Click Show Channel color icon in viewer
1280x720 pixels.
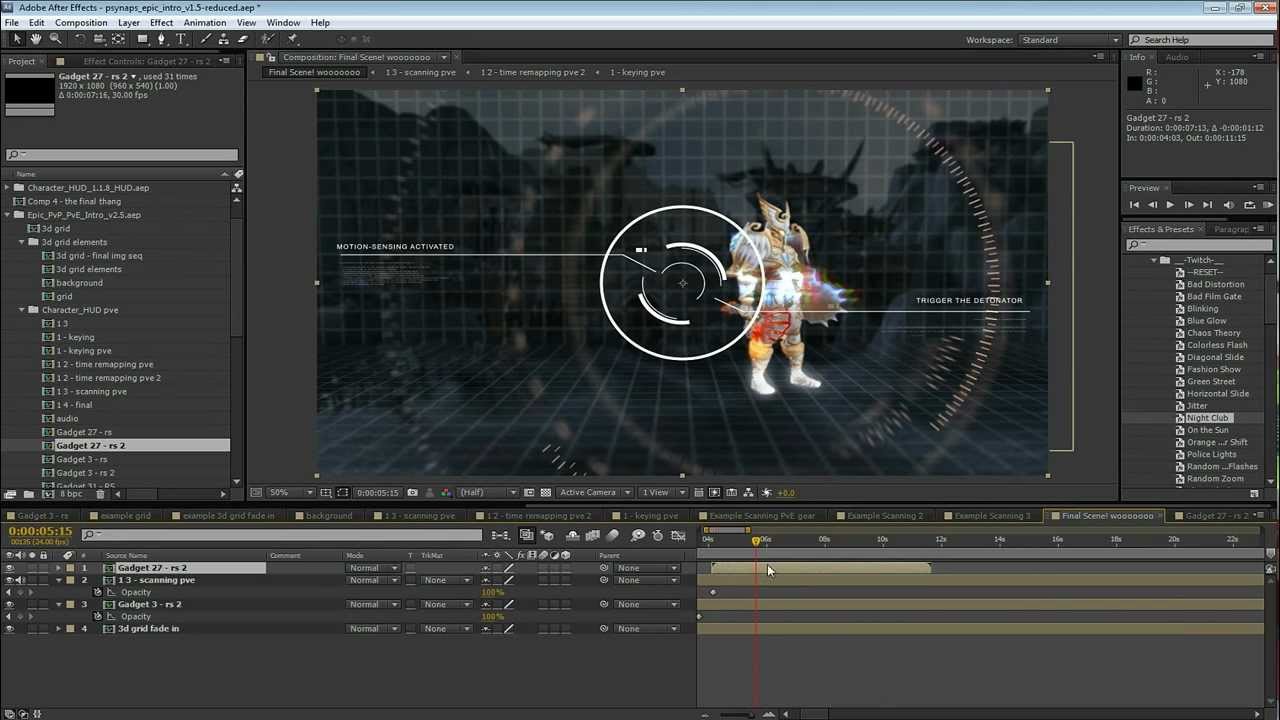coord(446,492)
